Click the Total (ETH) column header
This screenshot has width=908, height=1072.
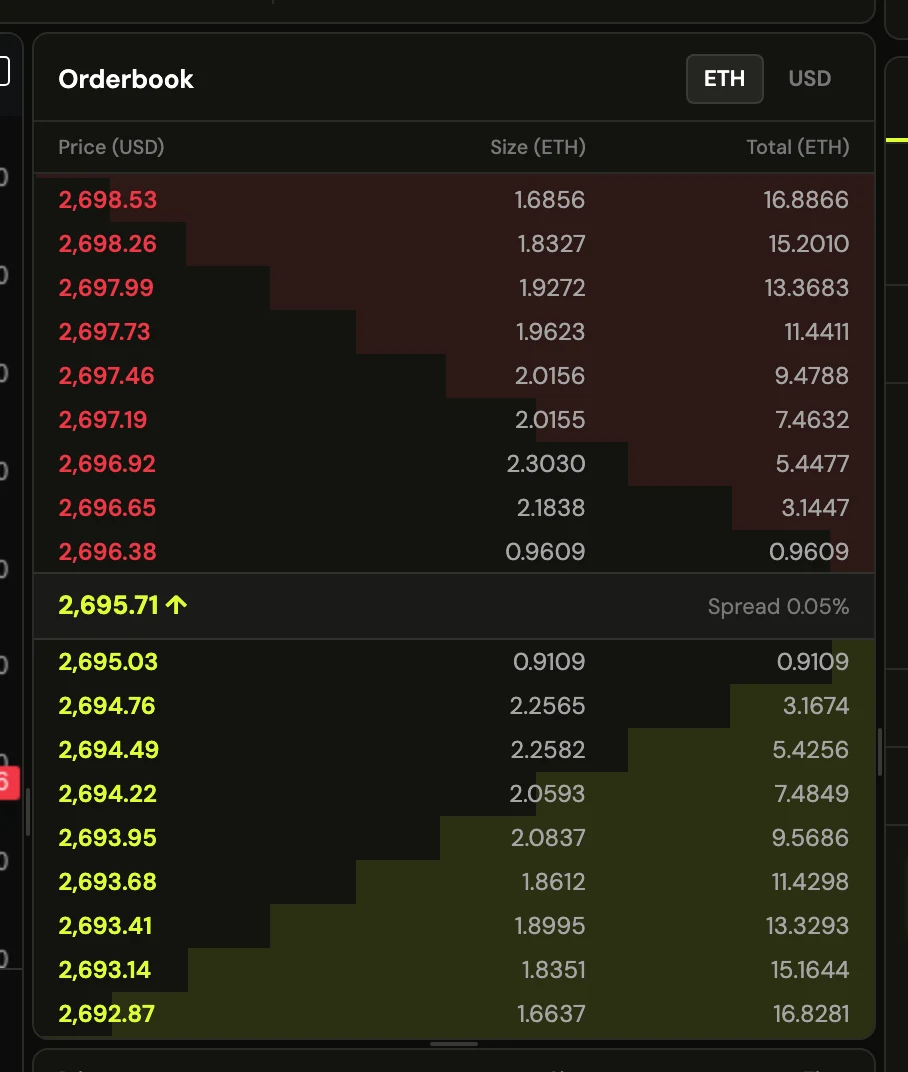pyautogui.click(x=797, y=147)
